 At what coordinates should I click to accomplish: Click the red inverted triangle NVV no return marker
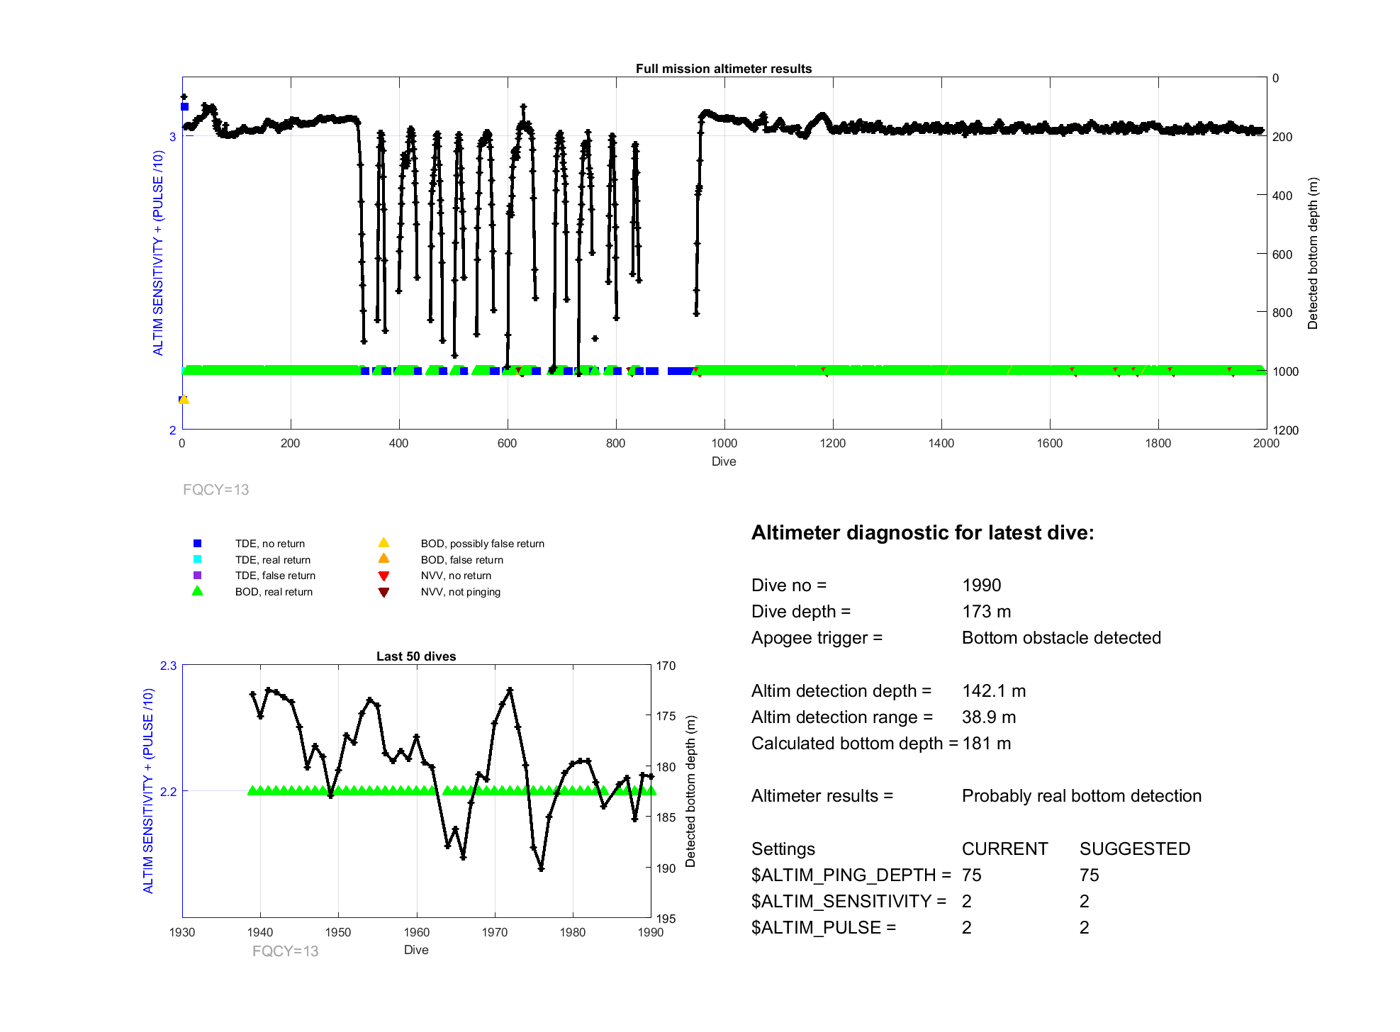pos(383,576)
